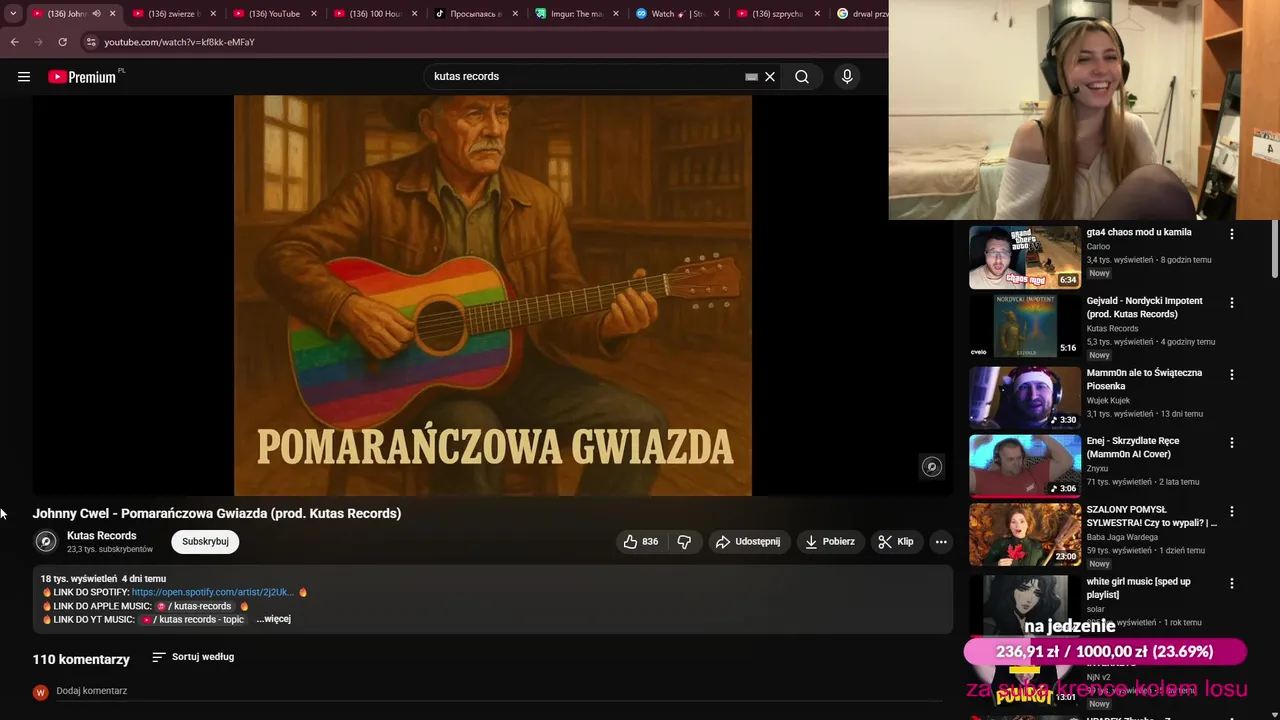
Task: Click the video player showing Pomarańczowa Gwiazda
Action: click(492, 295)
